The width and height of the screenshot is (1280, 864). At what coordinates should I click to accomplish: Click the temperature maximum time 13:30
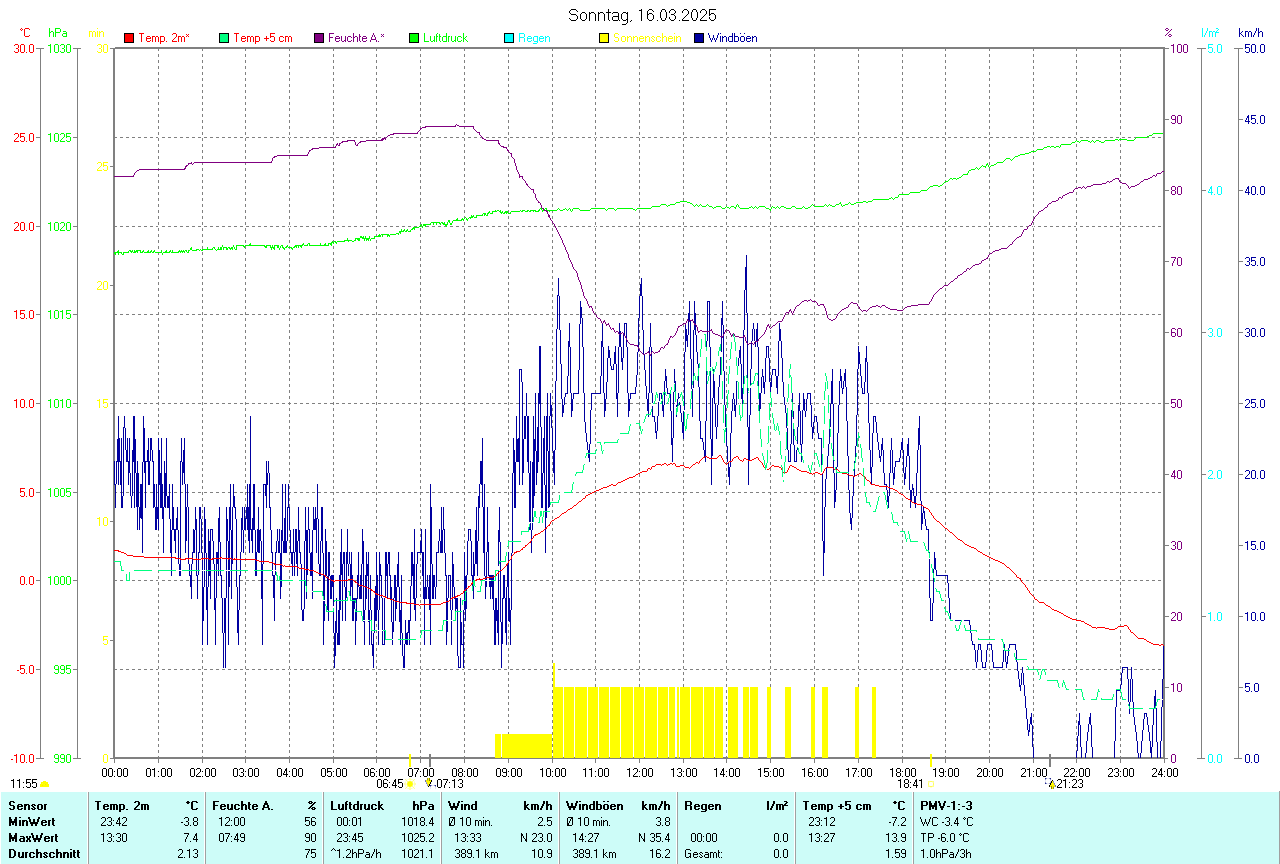coord(114,838)
